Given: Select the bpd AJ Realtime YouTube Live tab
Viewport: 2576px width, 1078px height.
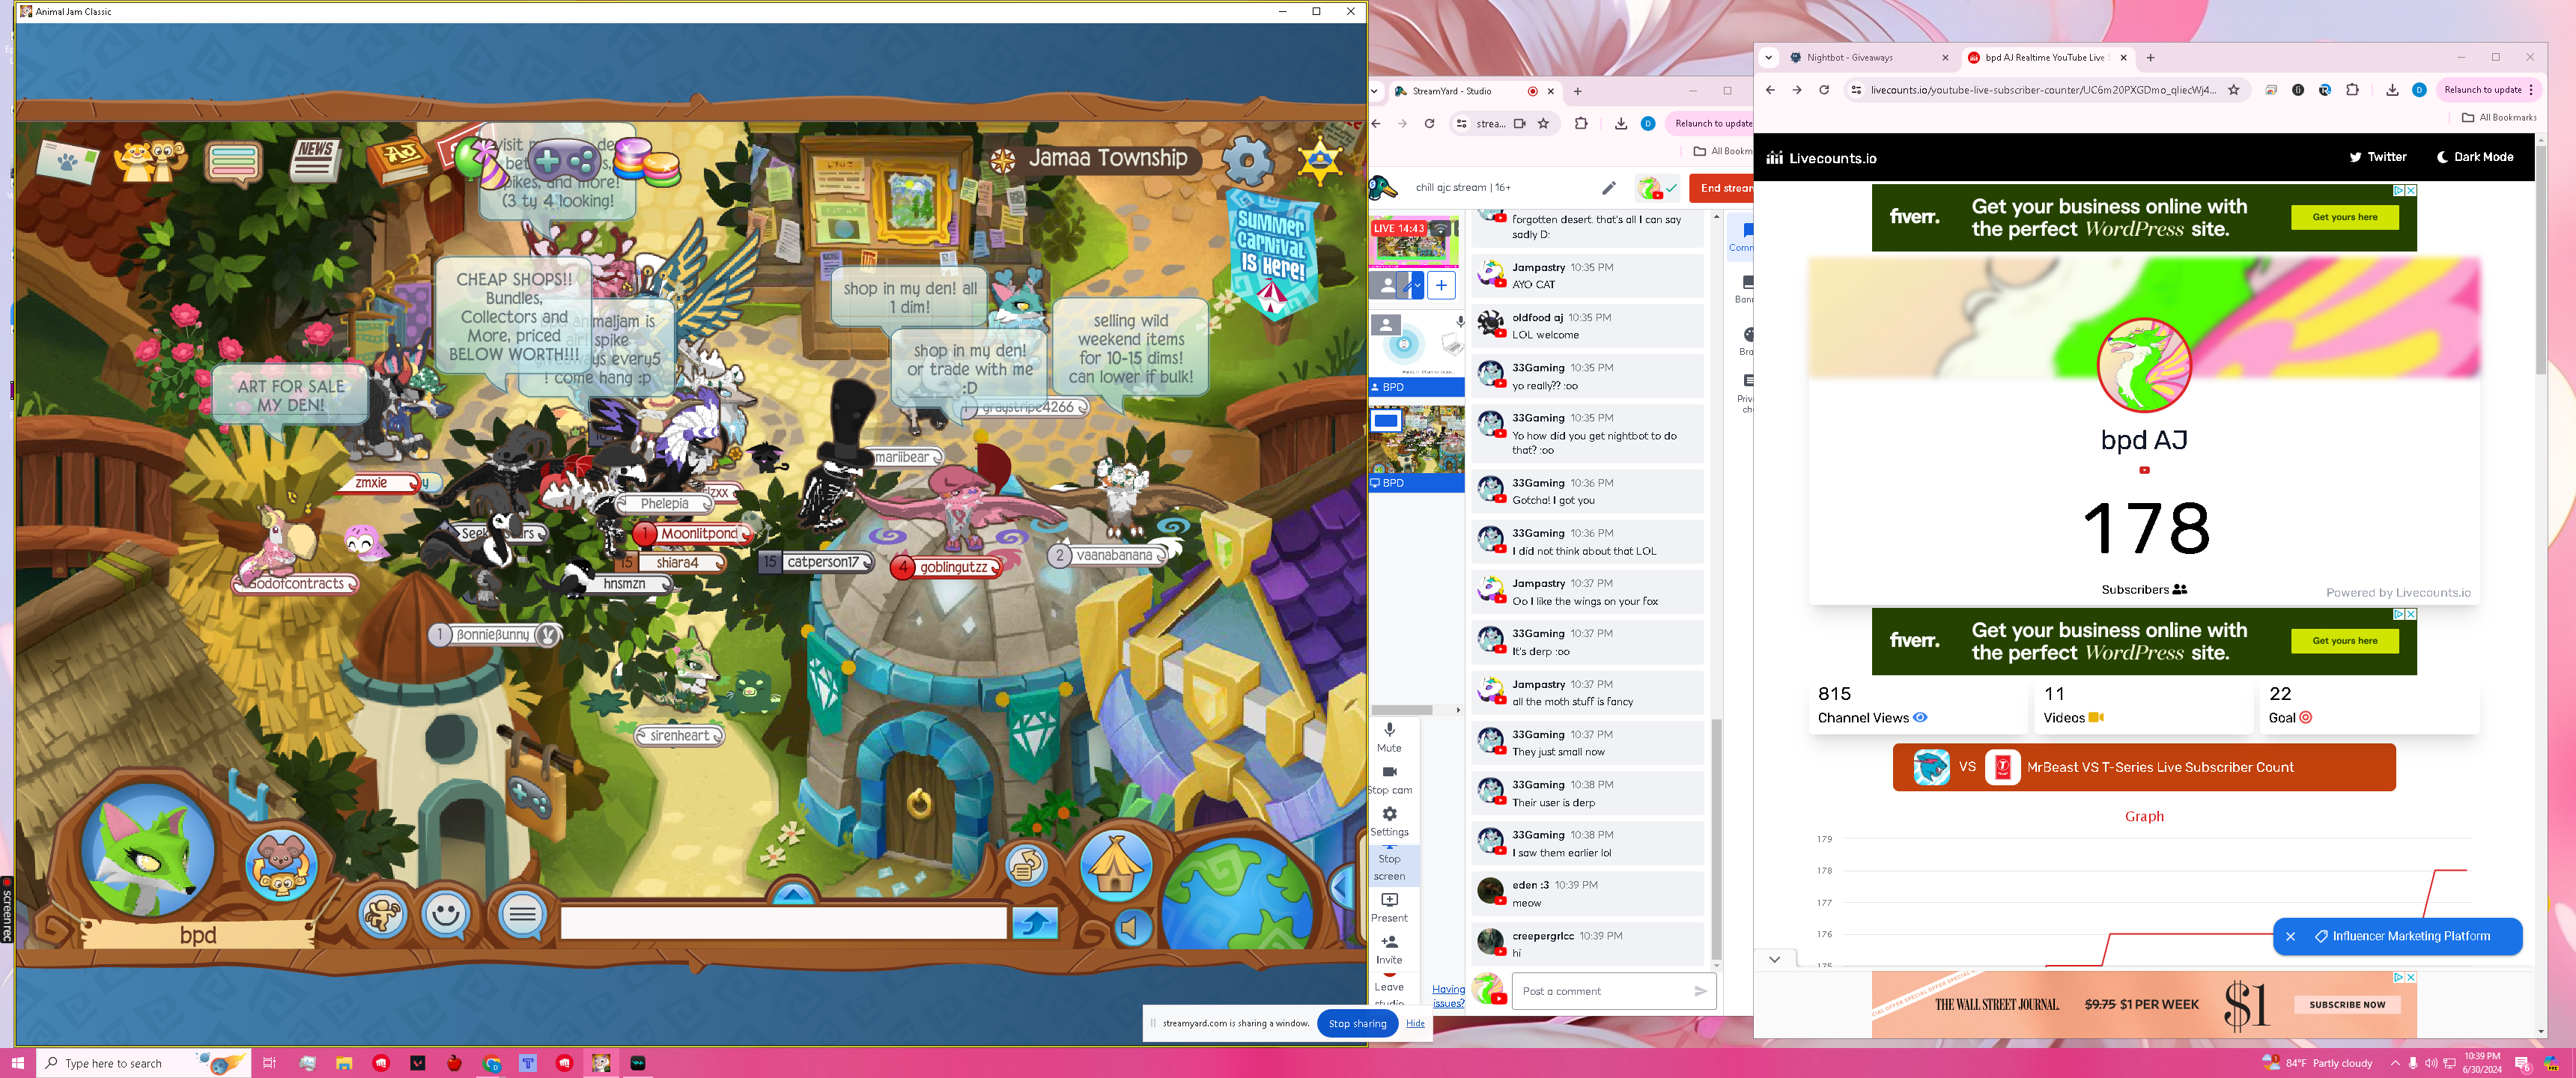Looking at the screenshot, I should tap(2046, 58).
